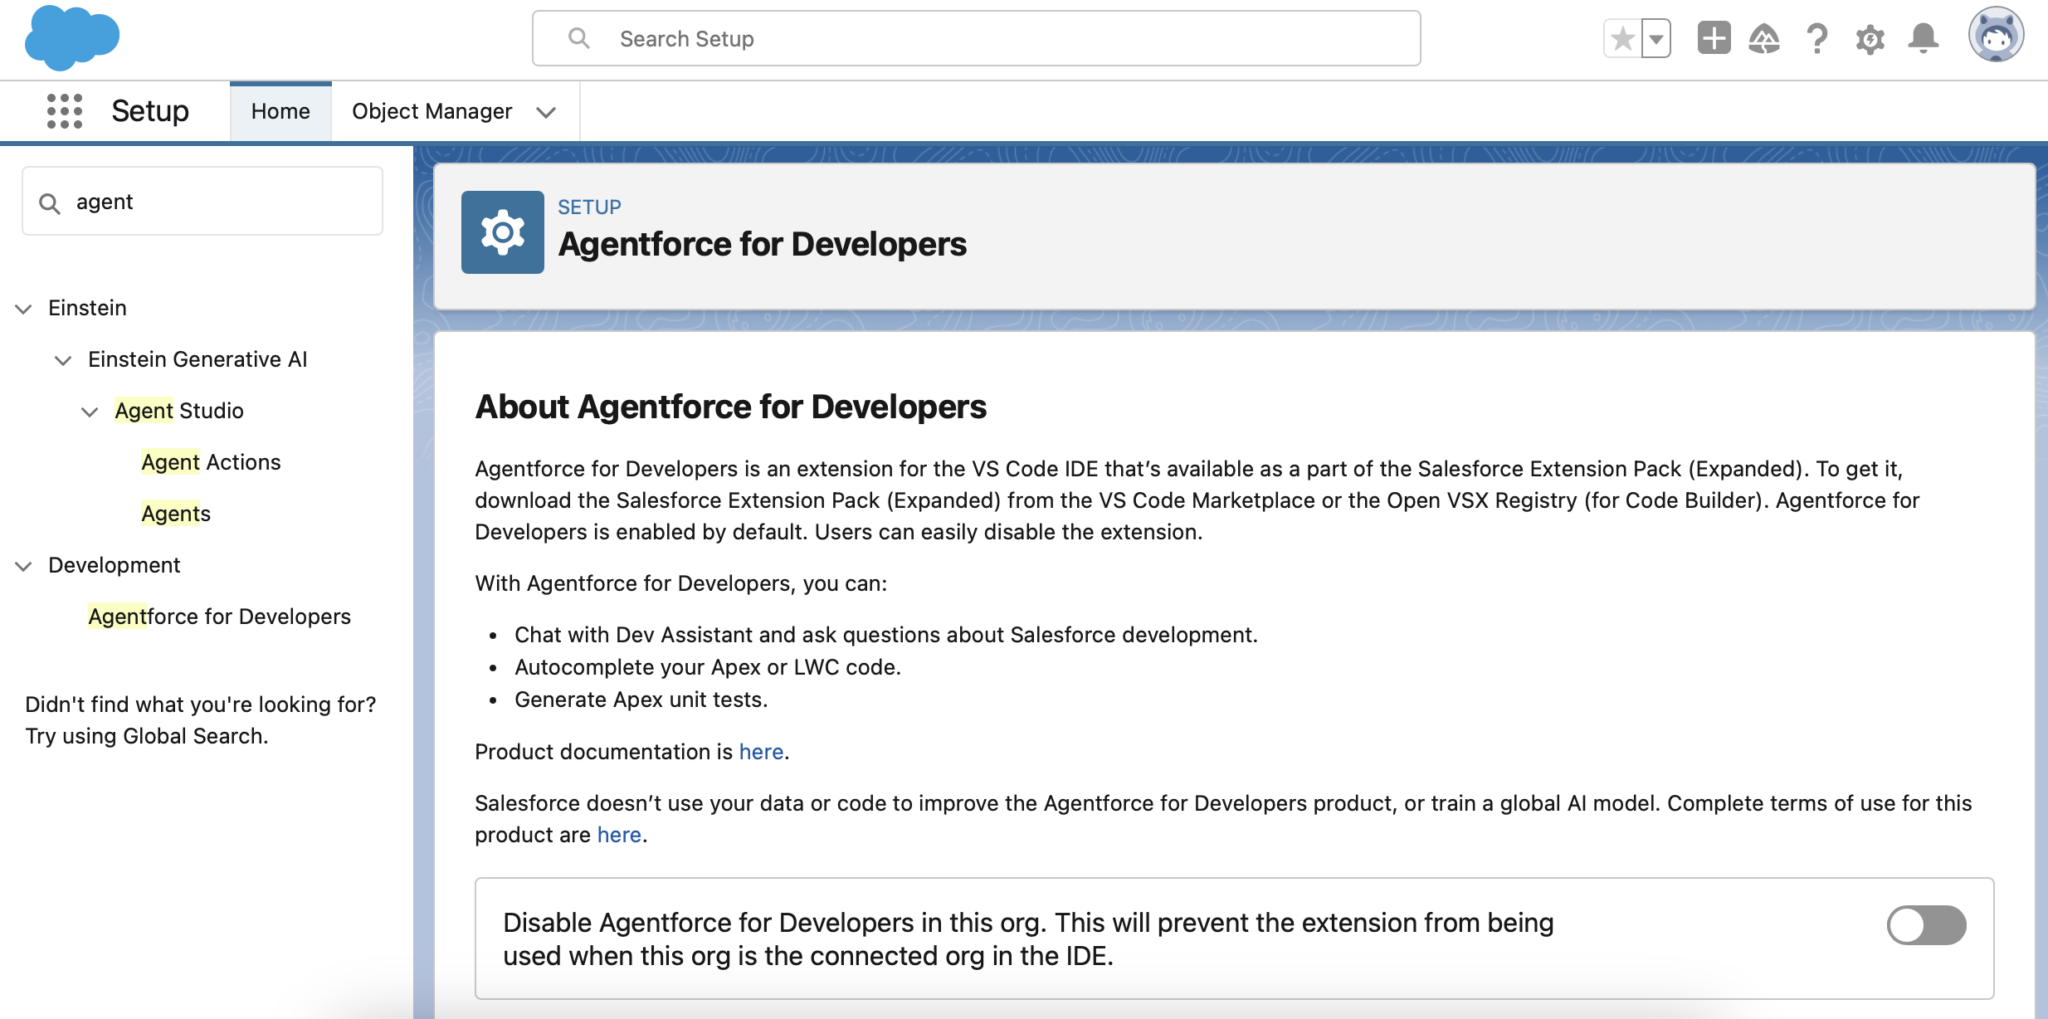
Task: Open your user profile avatar
Action: click(x=1996, y=38)
